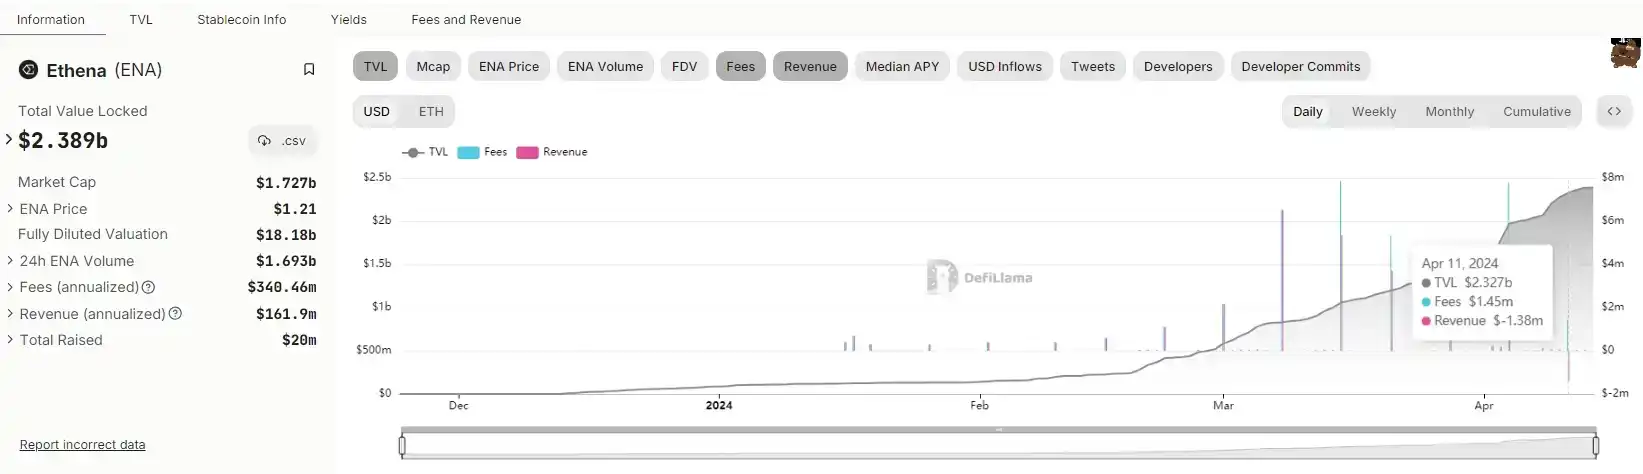Click the Ethena logo icon
Viewport: 1643px width, 474px height.
(x=29, y=70)
